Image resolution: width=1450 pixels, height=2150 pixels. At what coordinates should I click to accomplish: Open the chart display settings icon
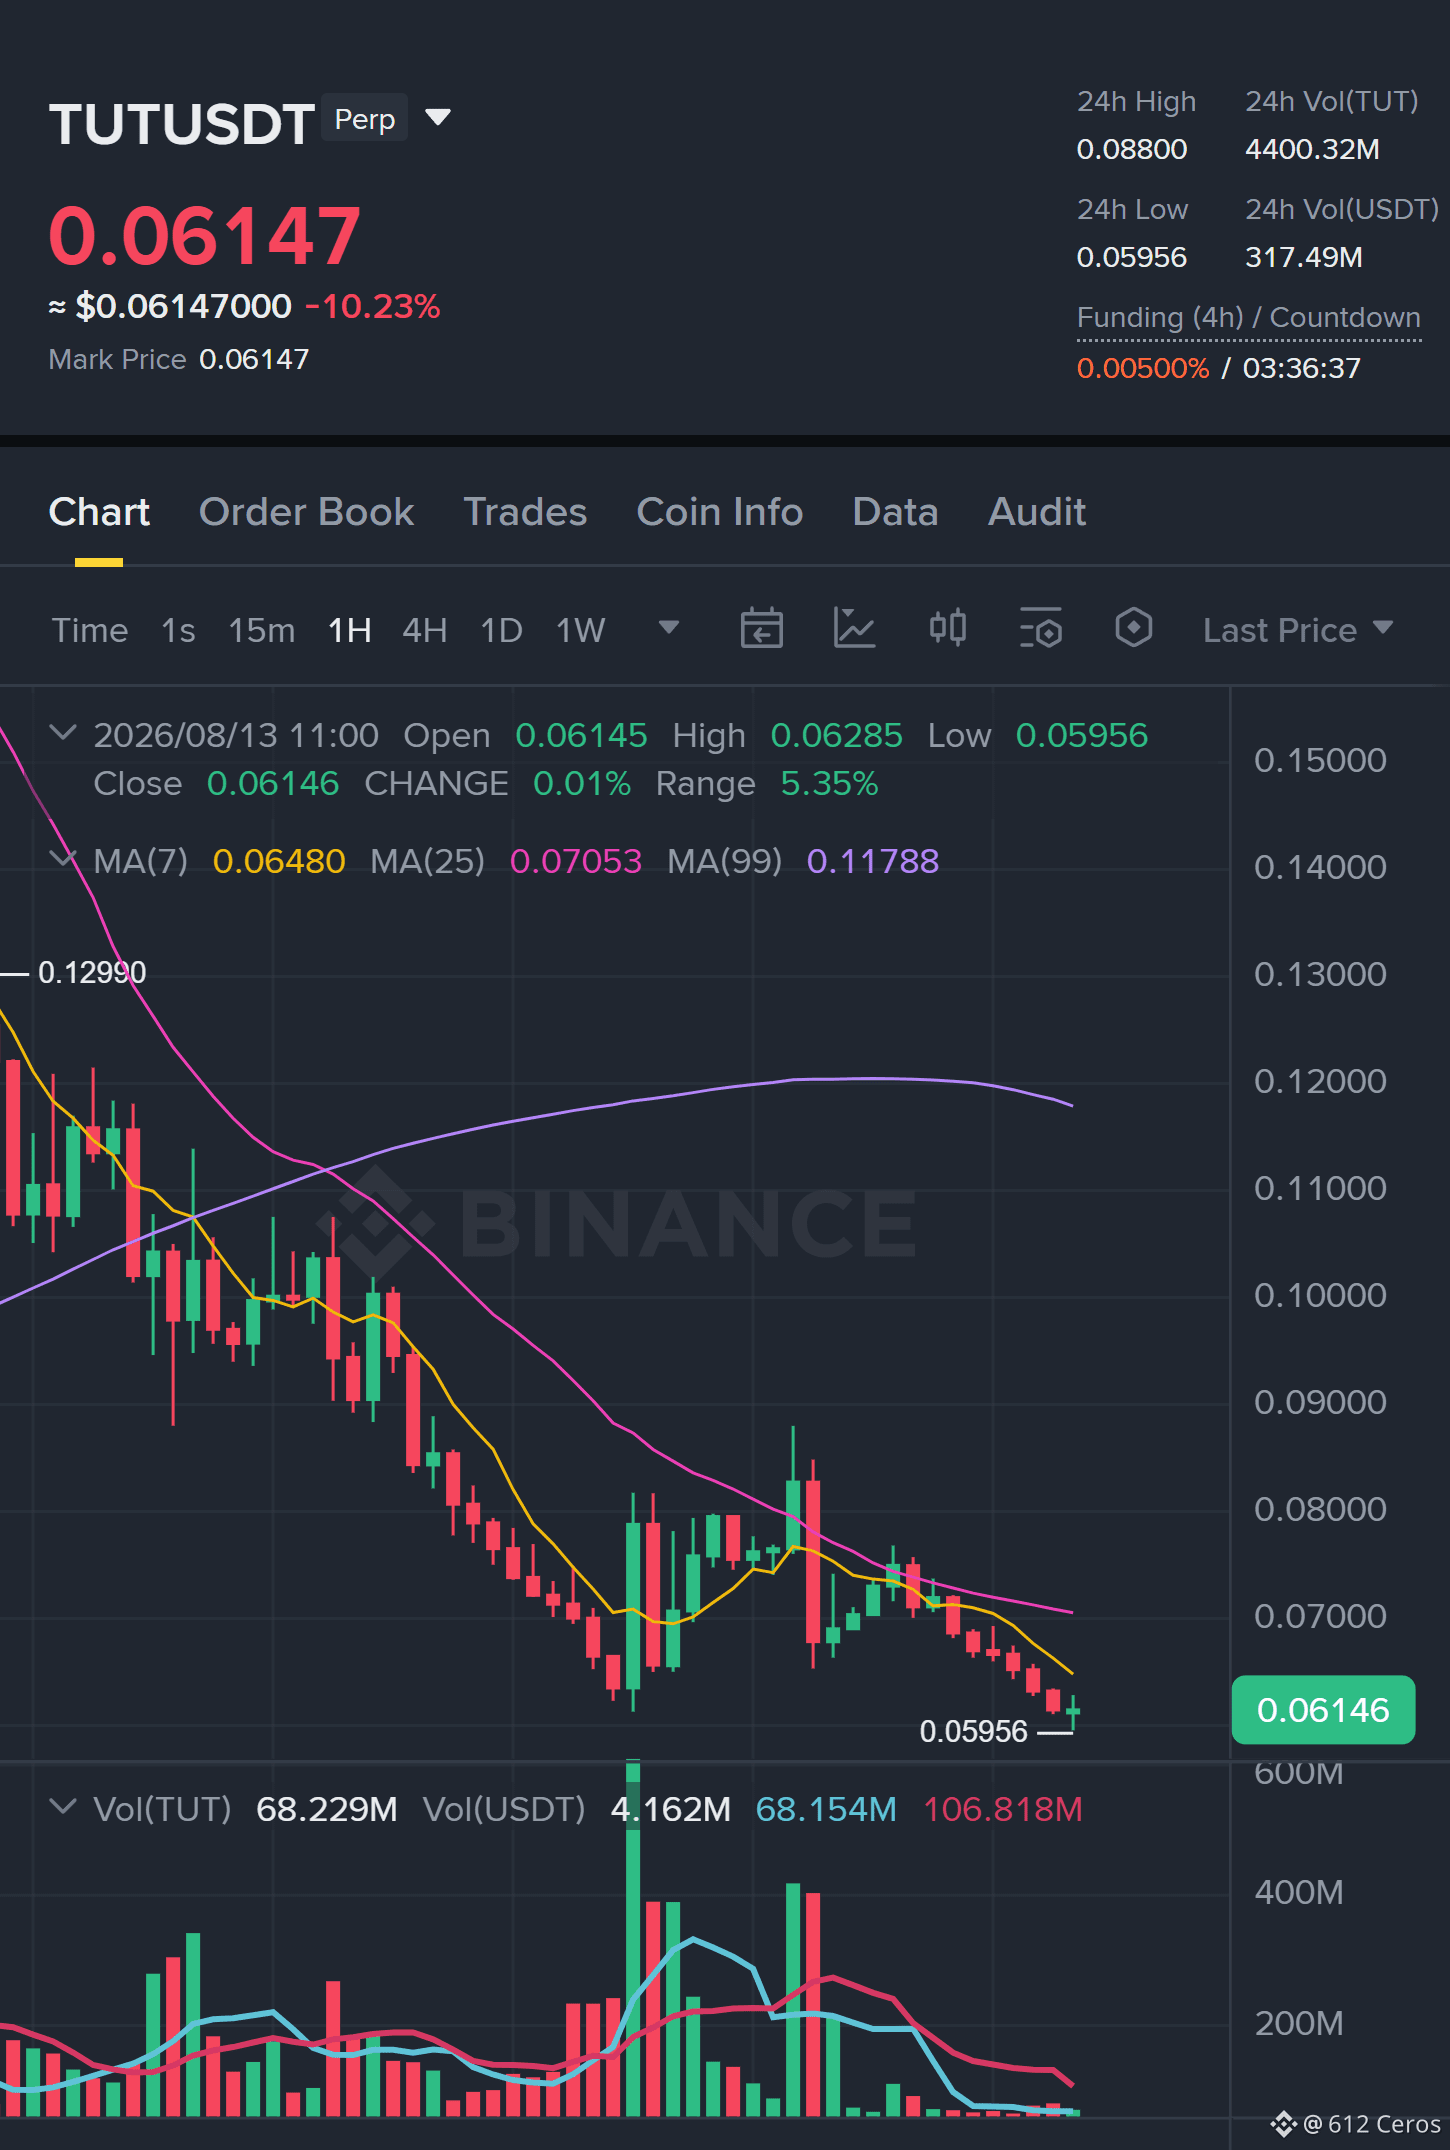click(1041, 629)
